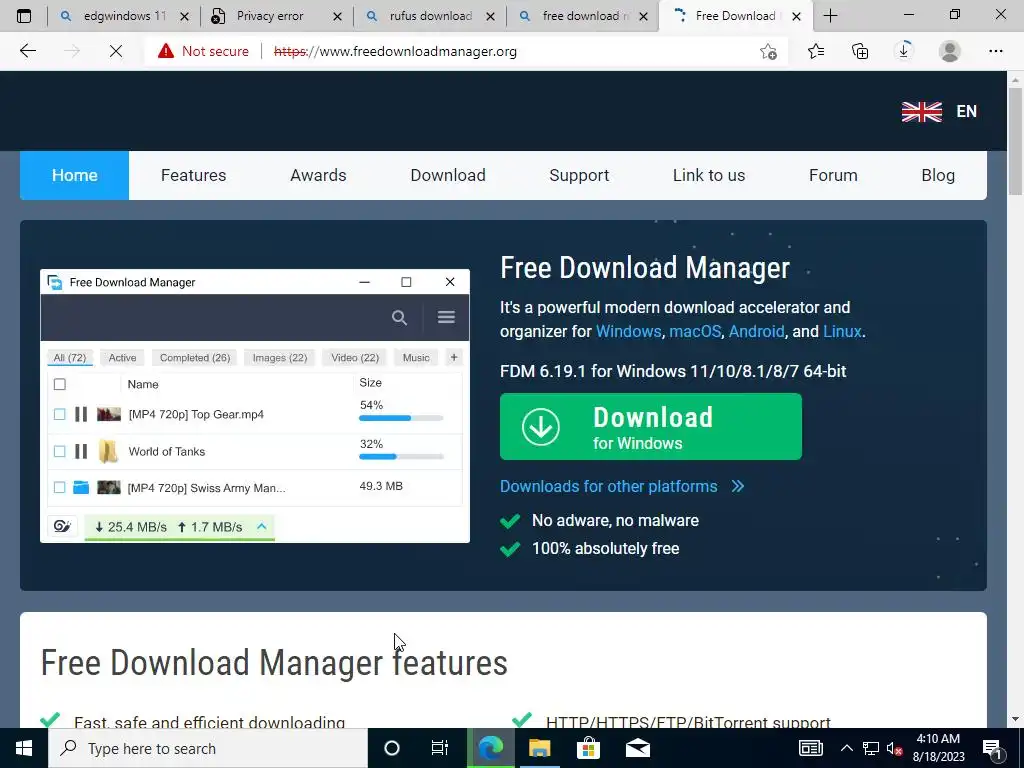
Task: Open the Features navigation item
Action: point(193,175)
